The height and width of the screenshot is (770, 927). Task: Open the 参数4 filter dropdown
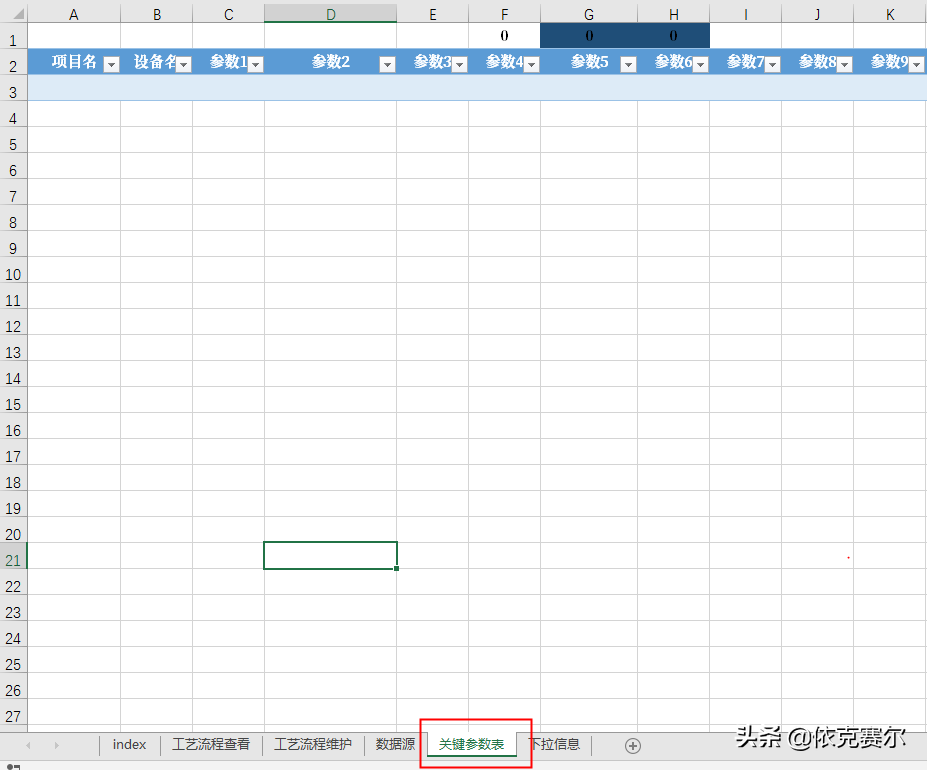coord(532,64)
